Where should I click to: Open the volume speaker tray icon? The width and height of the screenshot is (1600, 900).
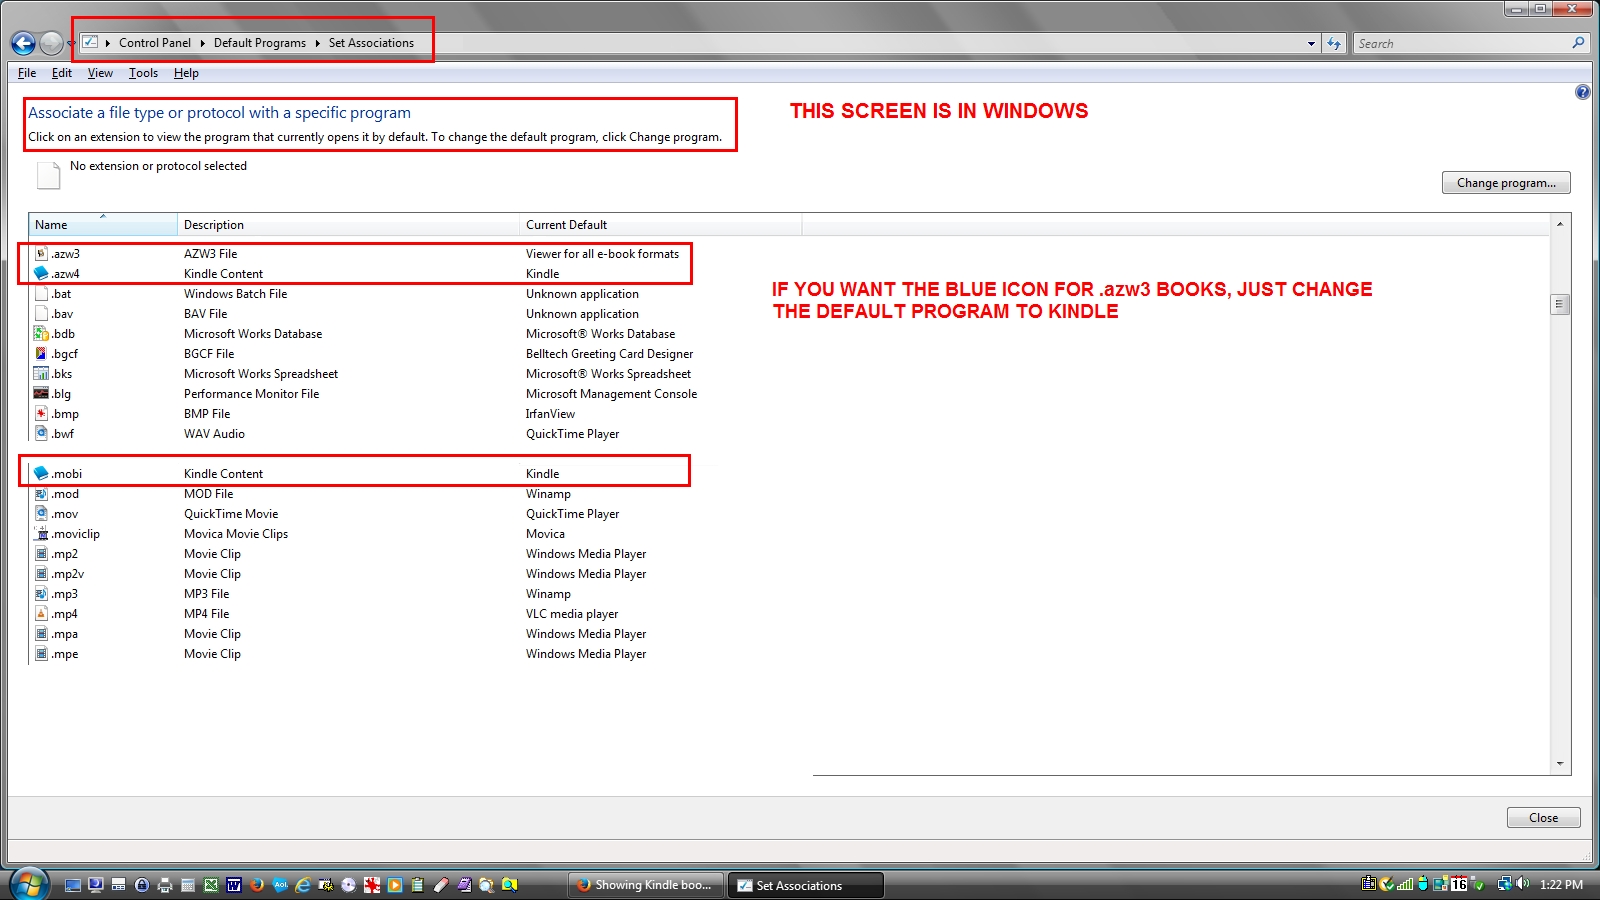1523,884
